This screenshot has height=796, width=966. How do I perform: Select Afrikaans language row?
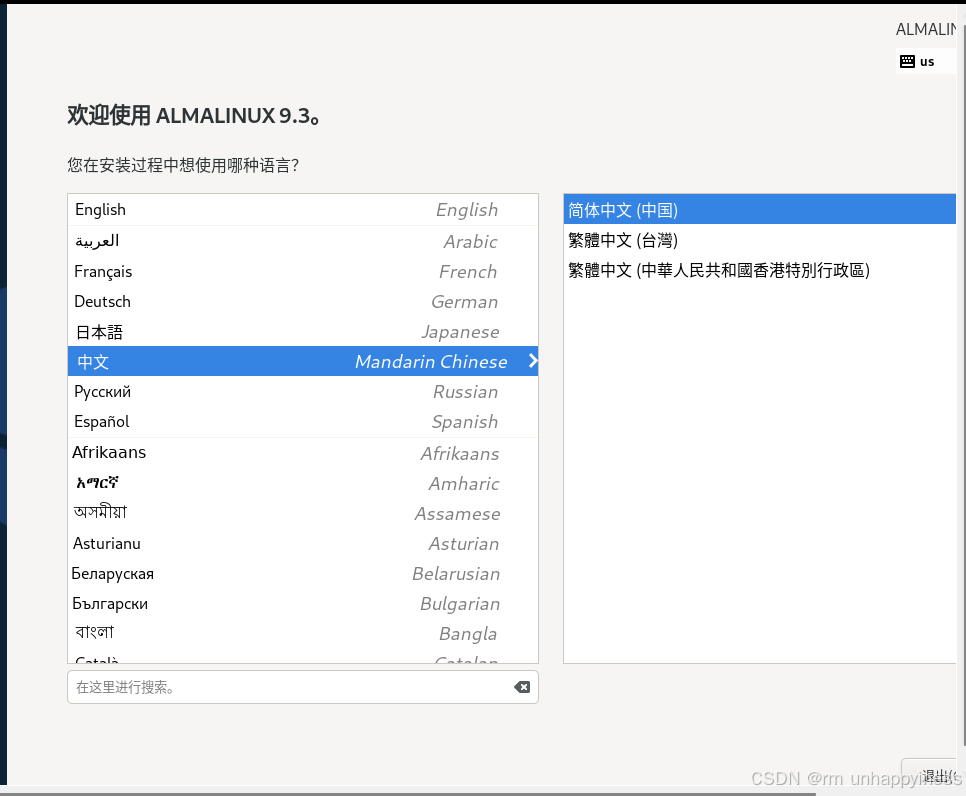point(302,453)
